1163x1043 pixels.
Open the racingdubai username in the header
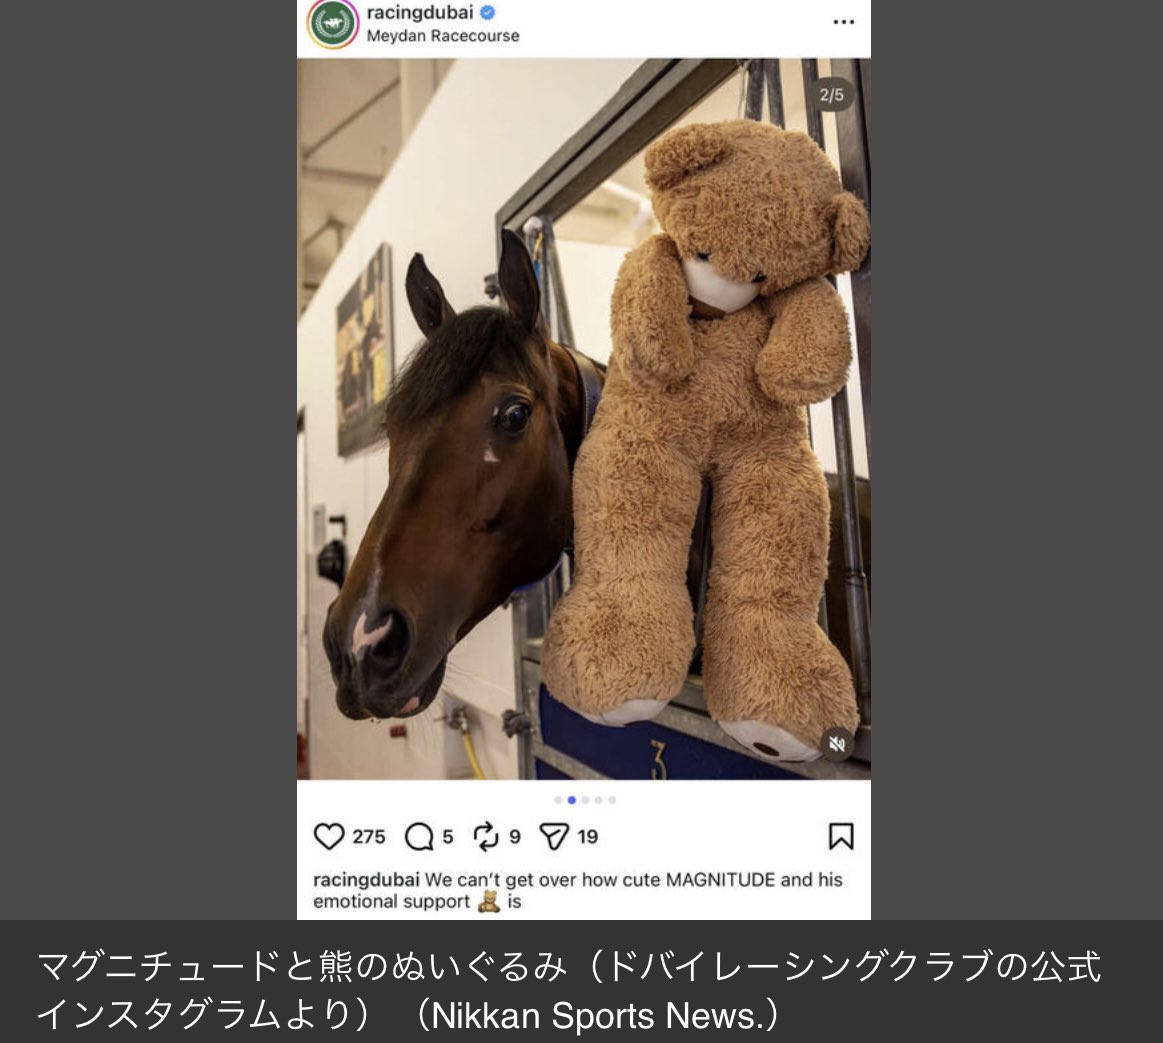coord(420,13)
